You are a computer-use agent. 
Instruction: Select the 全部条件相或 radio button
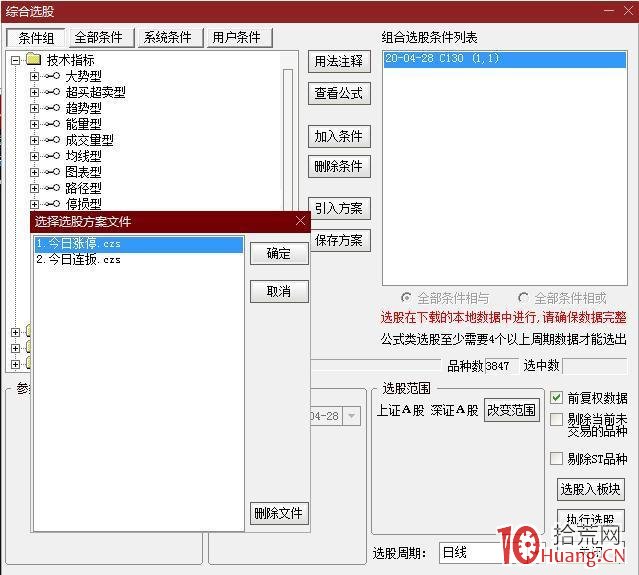[x=523, y=298]
